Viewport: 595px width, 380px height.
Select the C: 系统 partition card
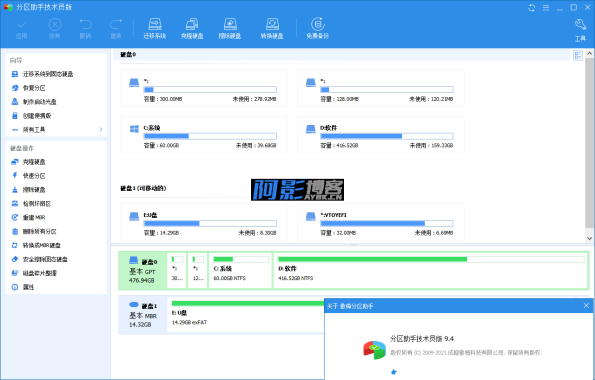(204, 135)
